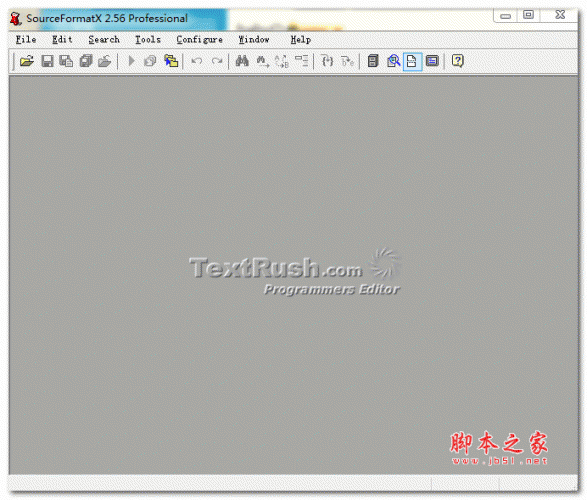Click the colored folders batch icon

171,61
